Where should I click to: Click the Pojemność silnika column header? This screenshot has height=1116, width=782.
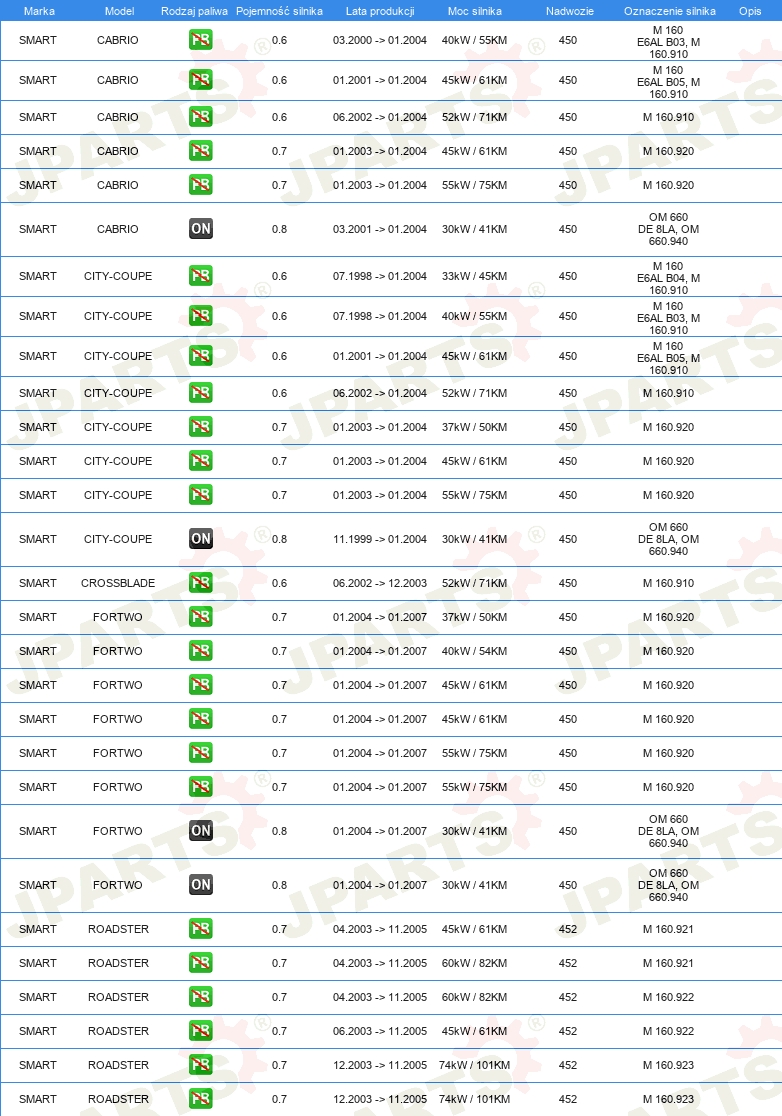pos(279,11)
